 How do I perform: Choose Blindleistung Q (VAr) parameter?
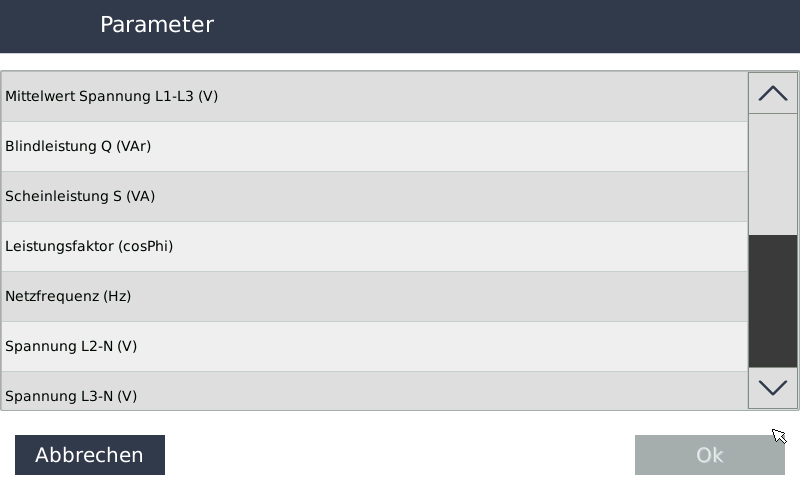374,147
